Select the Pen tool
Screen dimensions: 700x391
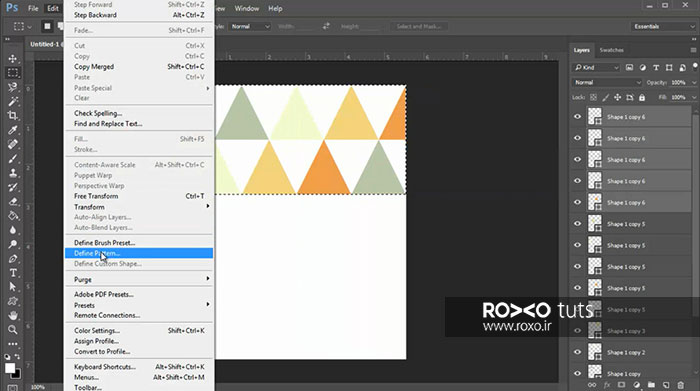pyautogui.click(x=12, y=258)
